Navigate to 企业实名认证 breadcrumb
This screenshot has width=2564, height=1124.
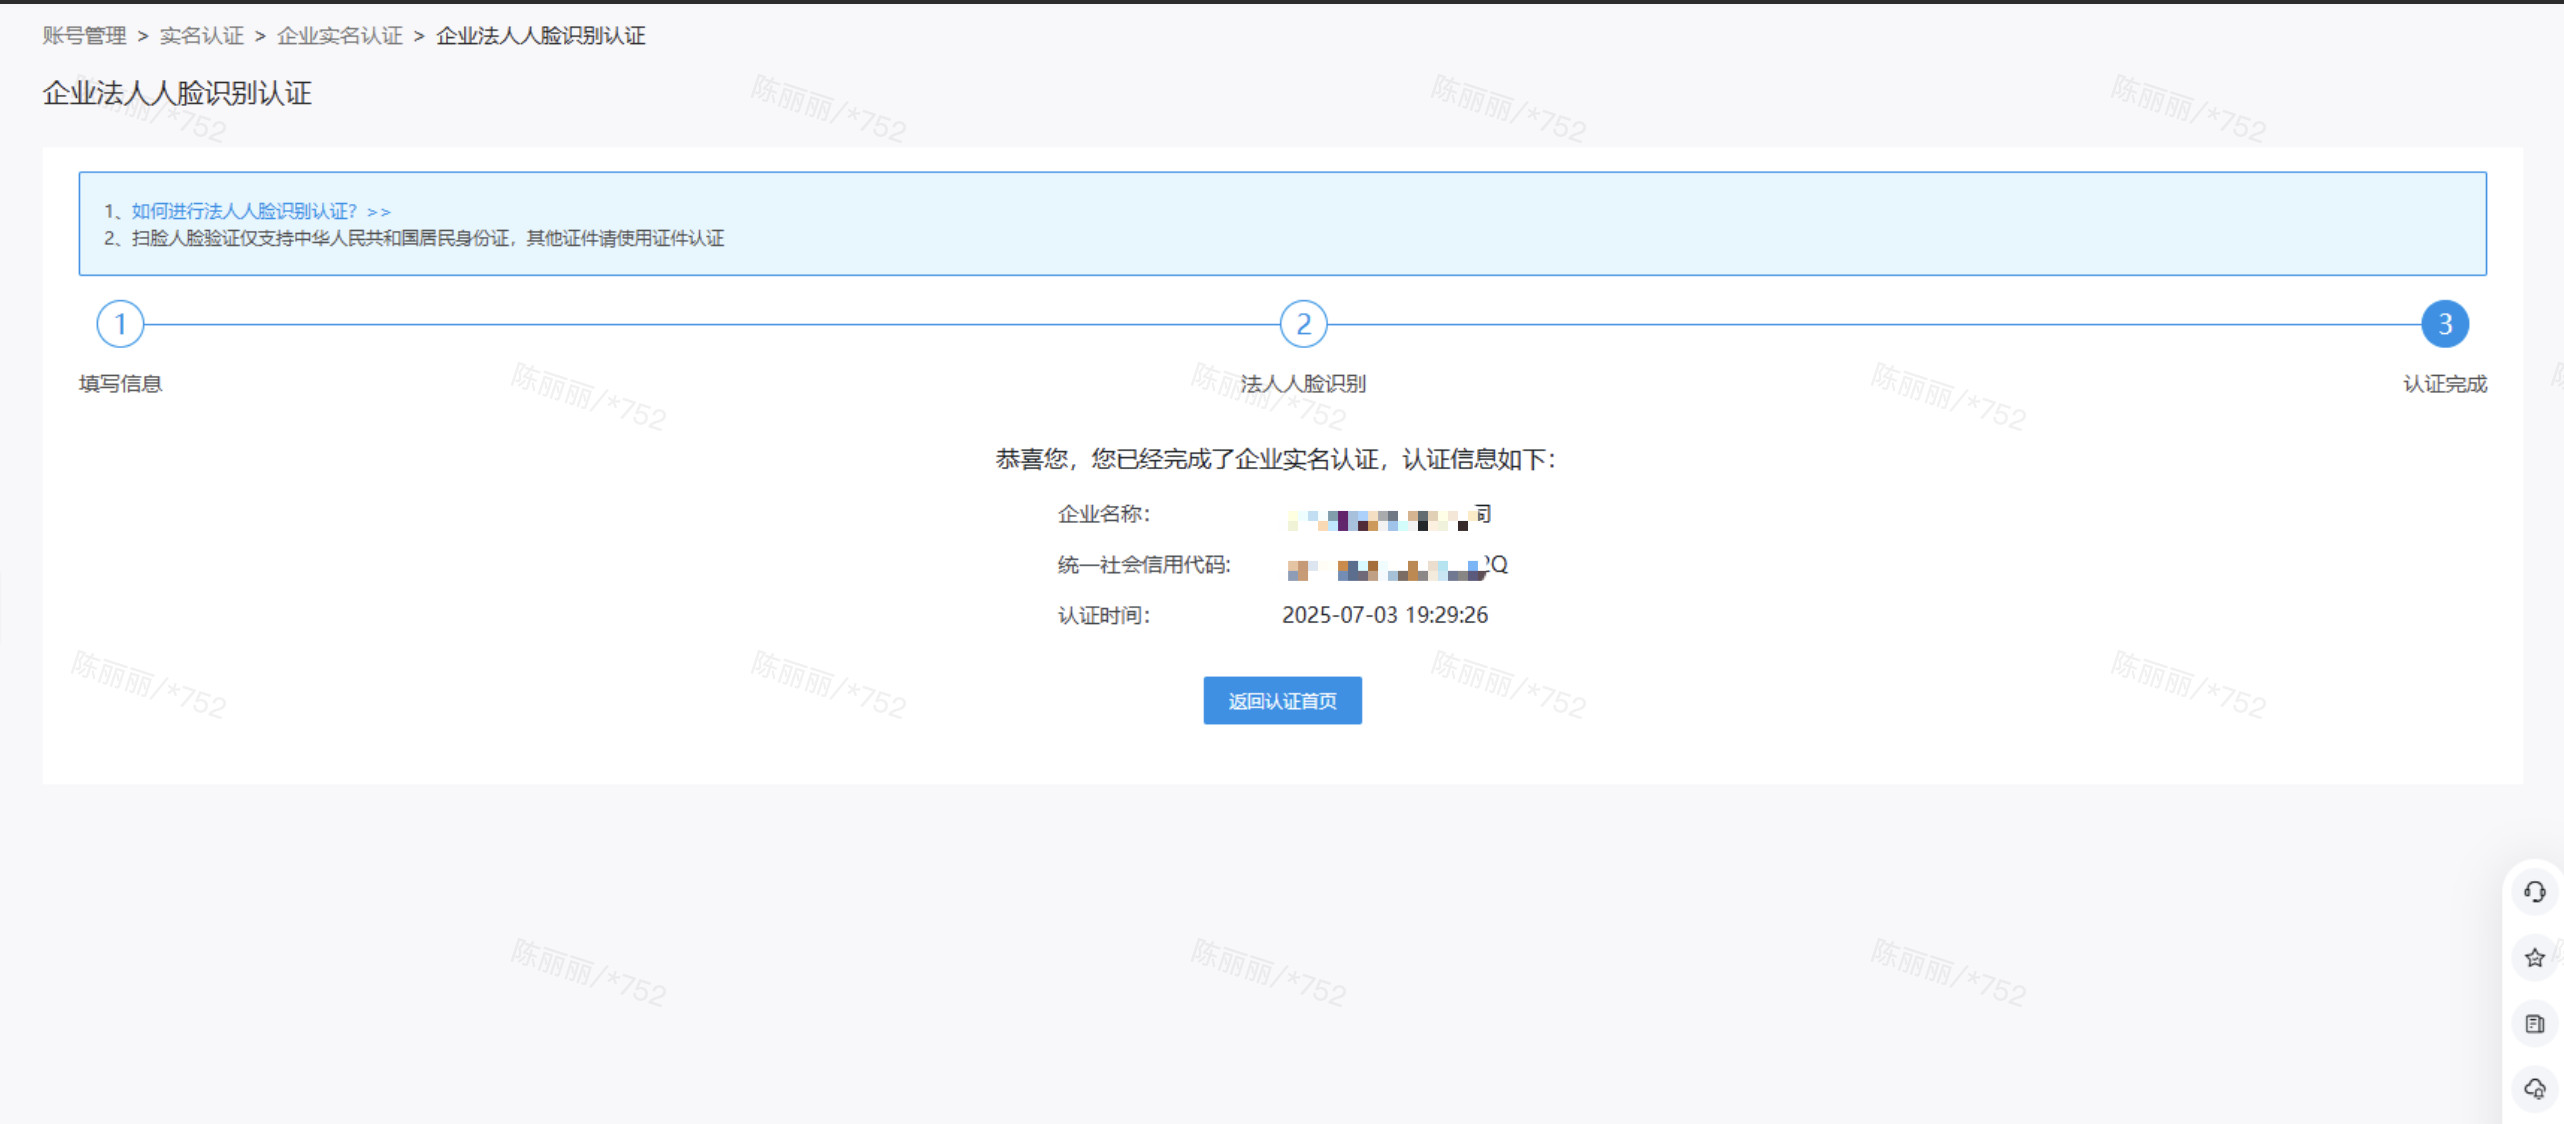(339, 36)
